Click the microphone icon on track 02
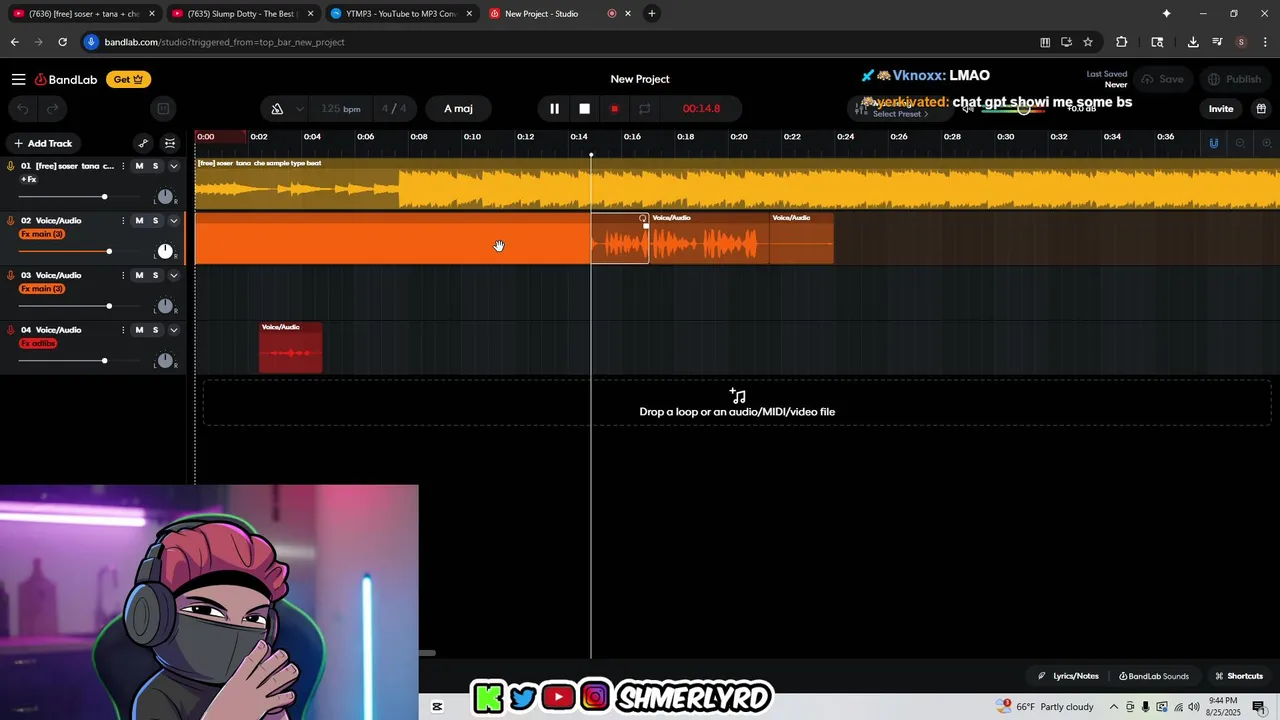Viewport: 1280px width, 720px height. pos(10,220)
